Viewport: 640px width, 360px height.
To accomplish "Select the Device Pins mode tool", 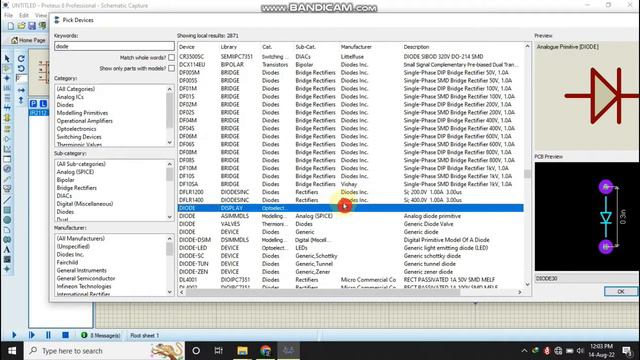I will pos(7,139).
